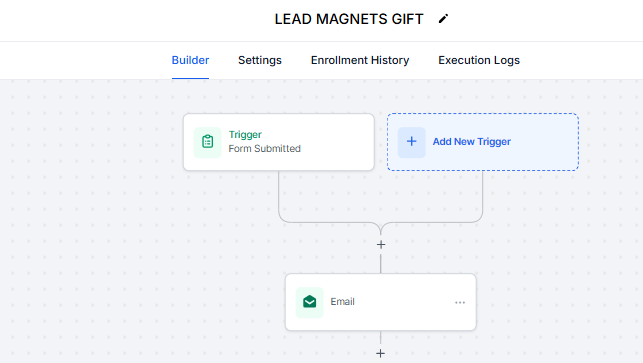Viewport: 643px width, 363px height.
Task: Open the Form Submitted trigger card
Action: pyautogui.click(x=279, y=142)
